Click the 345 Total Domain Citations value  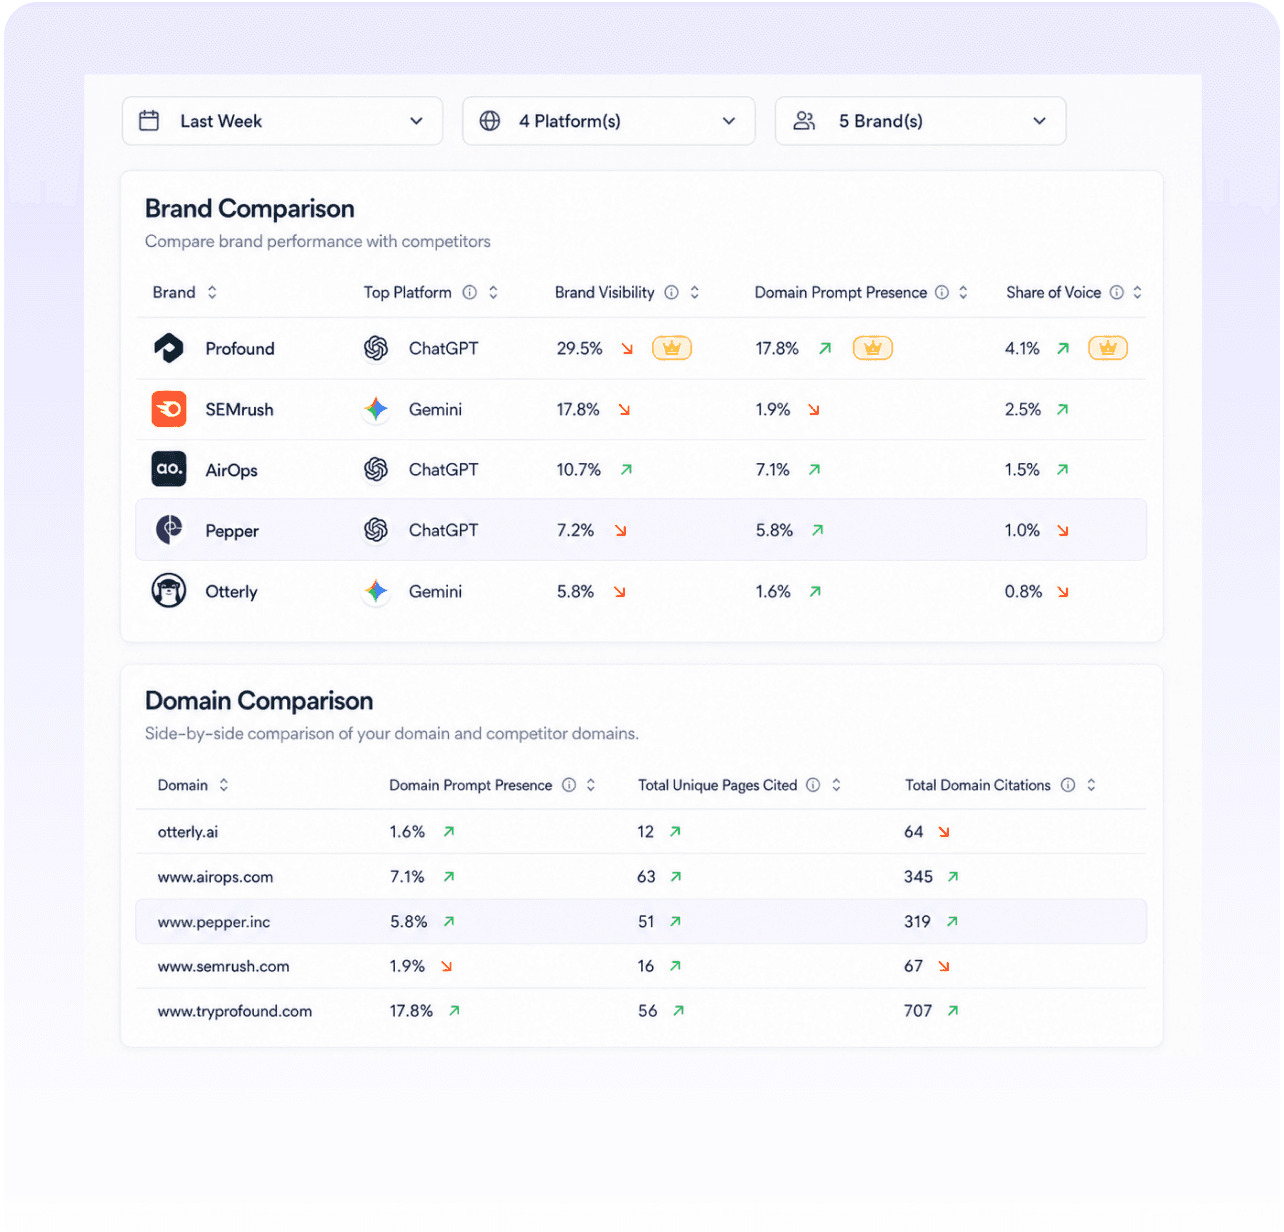tap(918, 877)
